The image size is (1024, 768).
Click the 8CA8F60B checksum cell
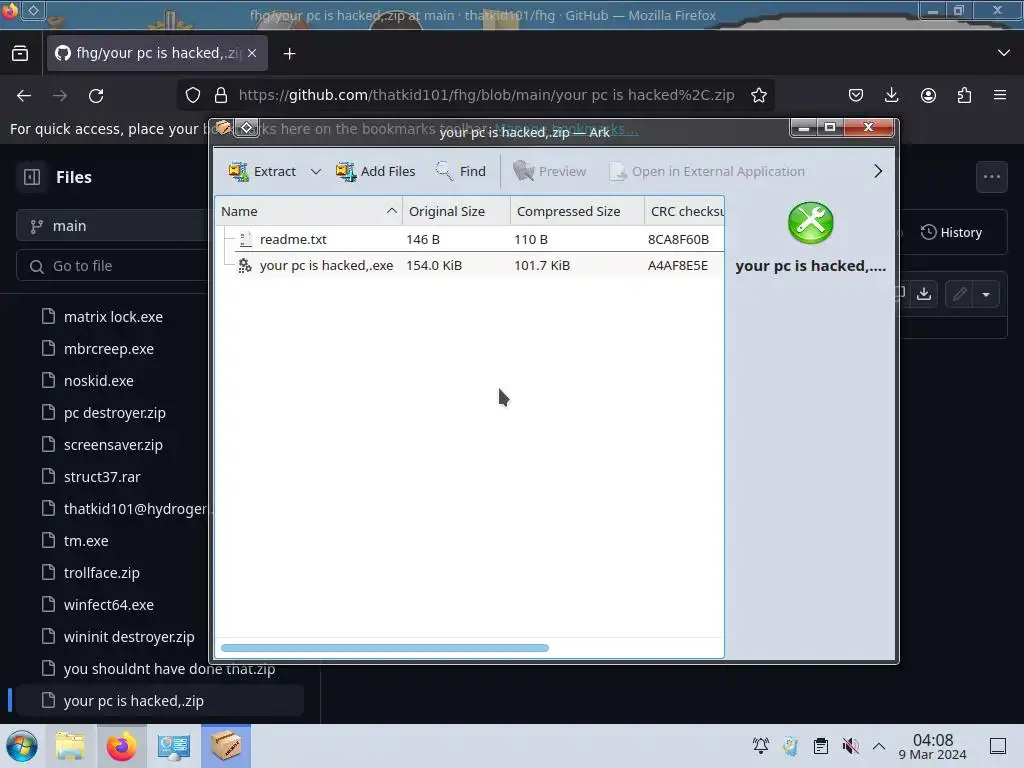pyautogui.click(x=678, y=239)
